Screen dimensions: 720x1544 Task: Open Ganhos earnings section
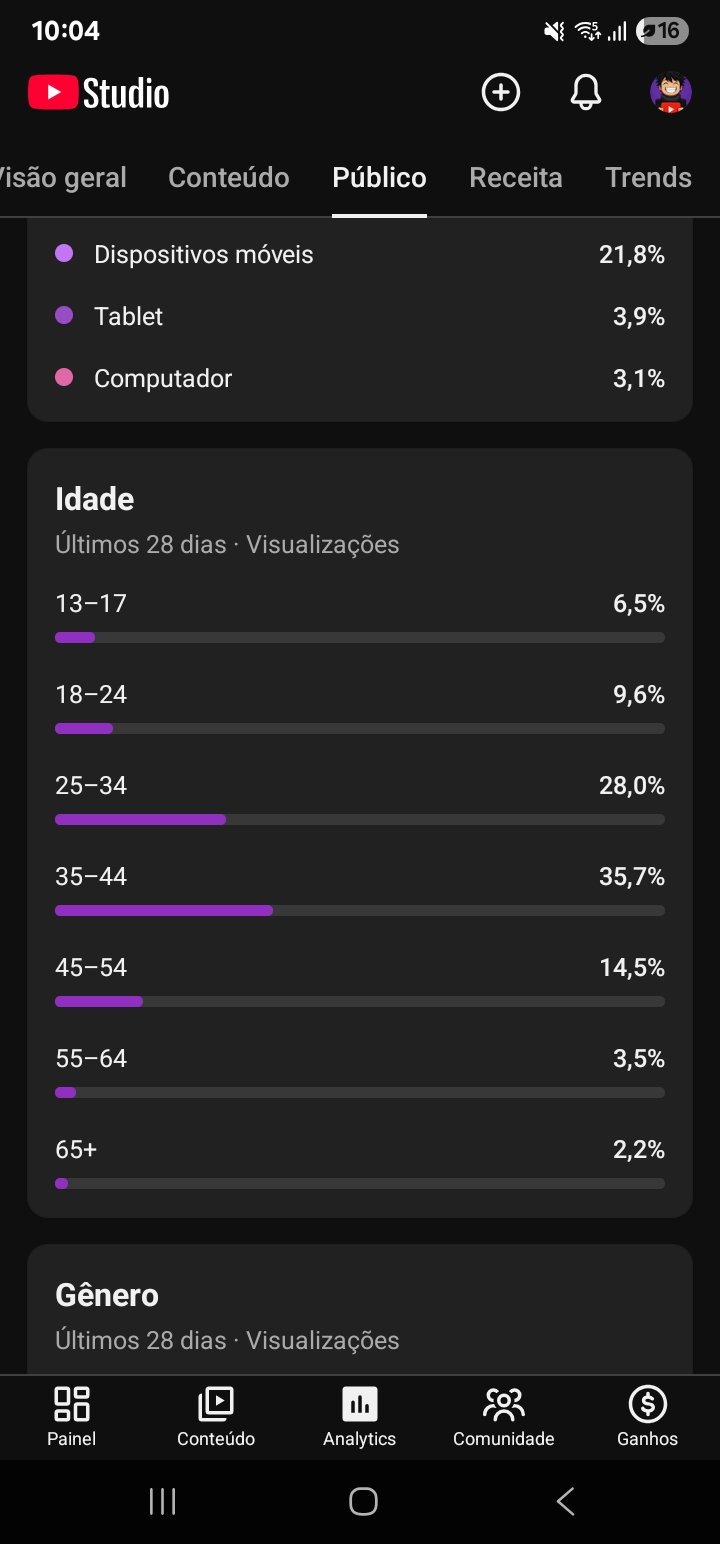(647, 1416)
